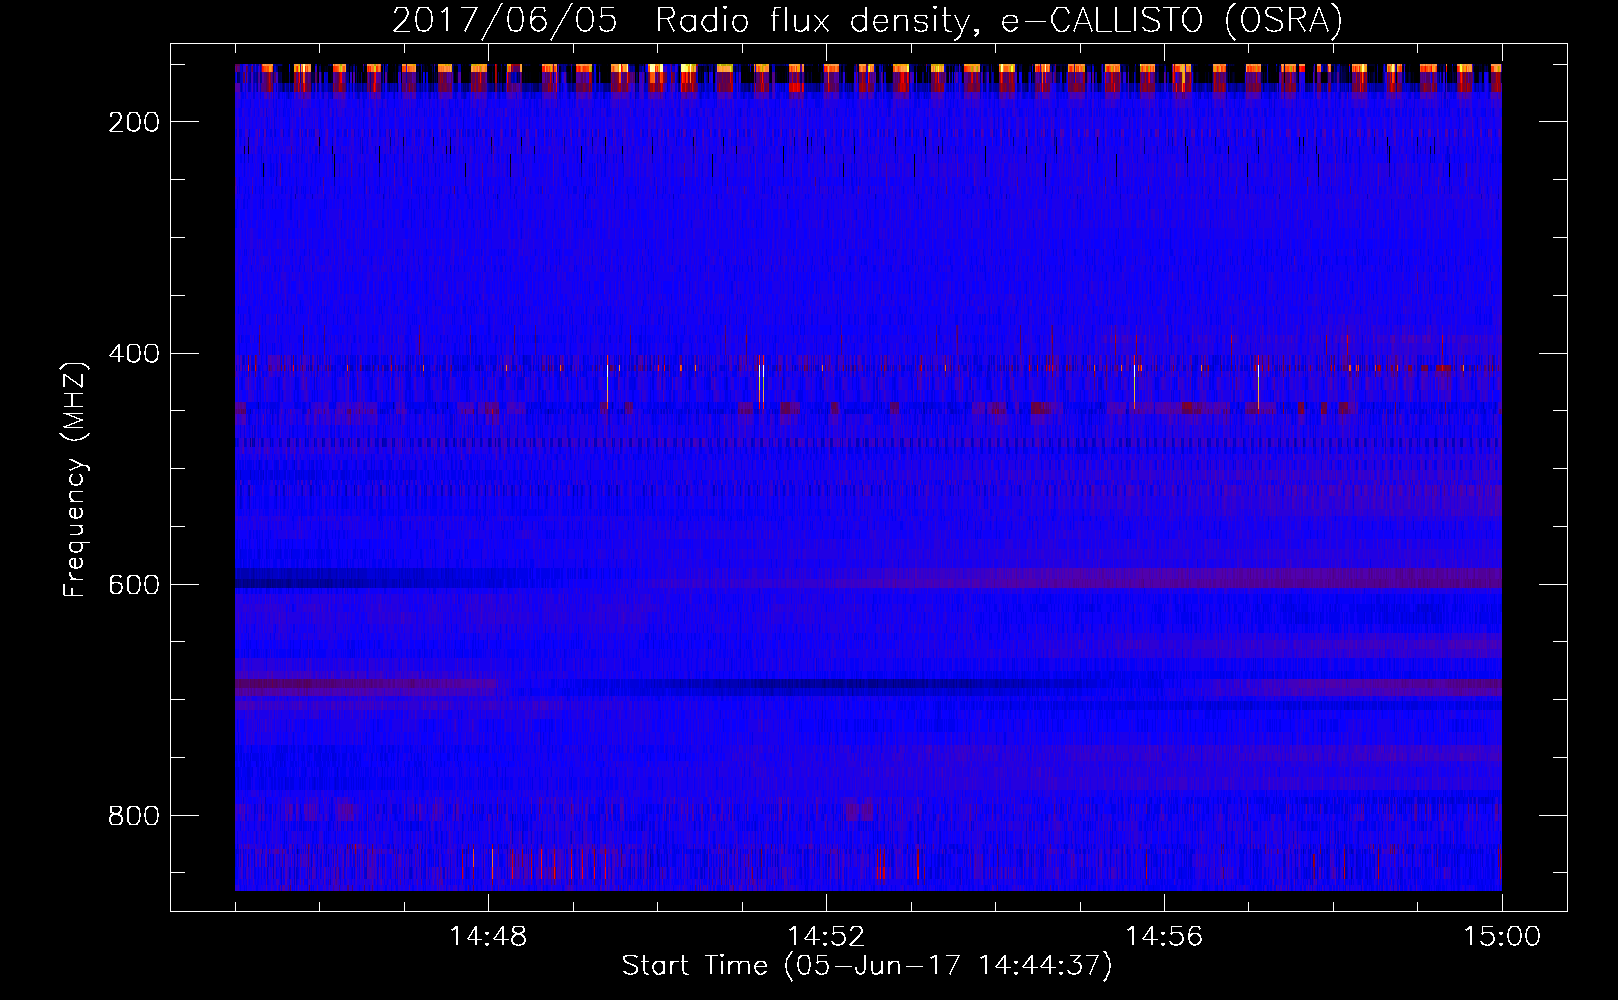Click the 15:00 time tick label

pyautogui.click(x=1502, y=937)
